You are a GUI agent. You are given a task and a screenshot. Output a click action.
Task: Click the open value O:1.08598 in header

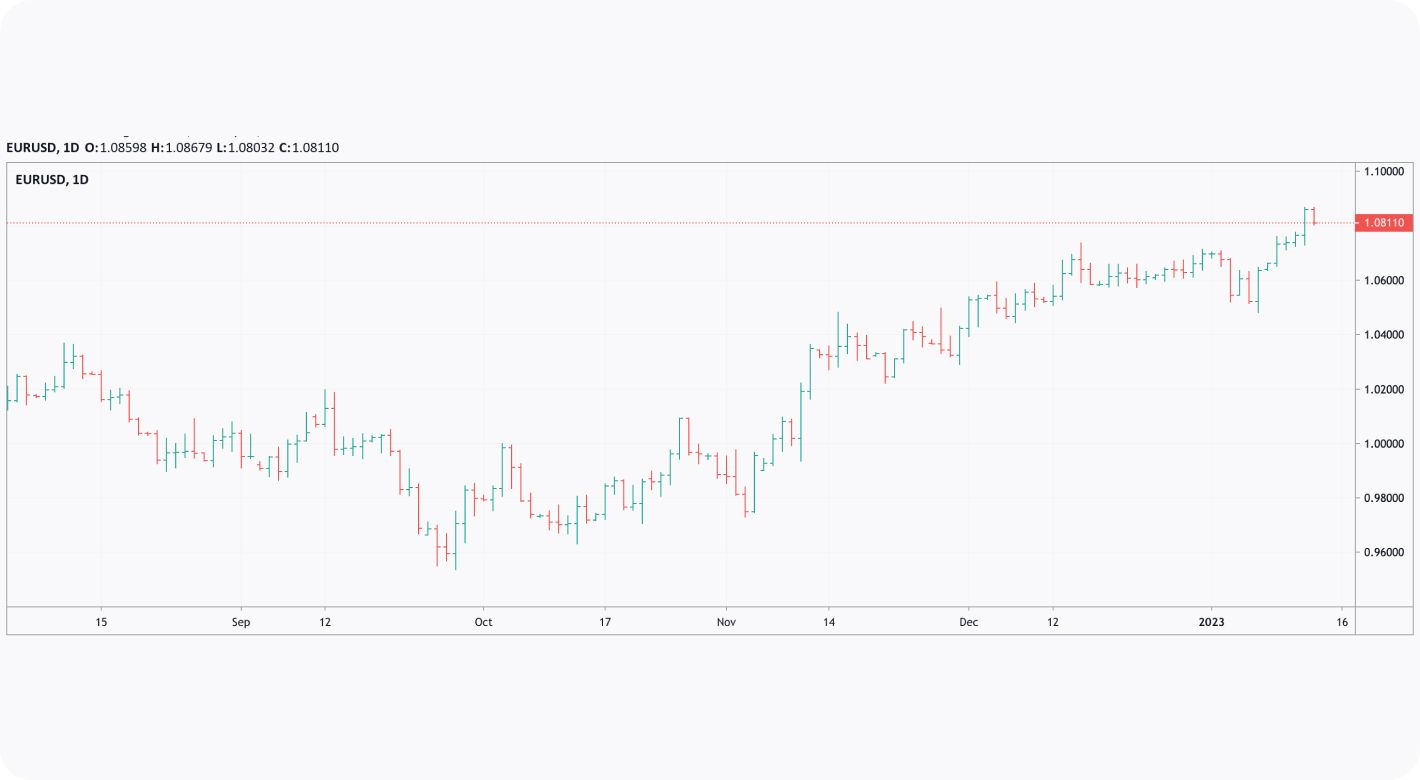(x=115, y=147)
